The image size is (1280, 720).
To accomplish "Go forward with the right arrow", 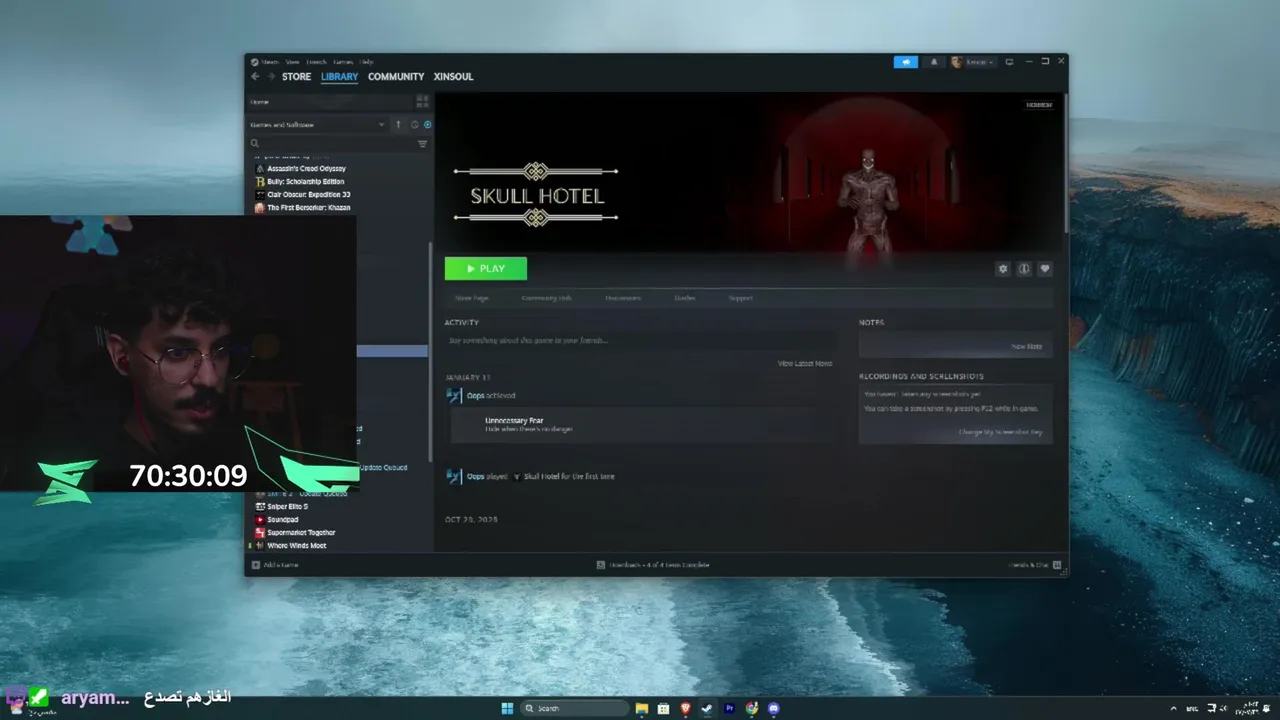I will [270, 77].
